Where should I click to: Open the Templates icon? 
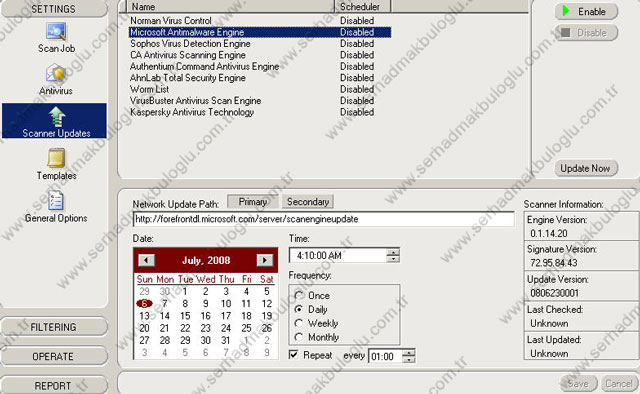click(x=56, y=164)
